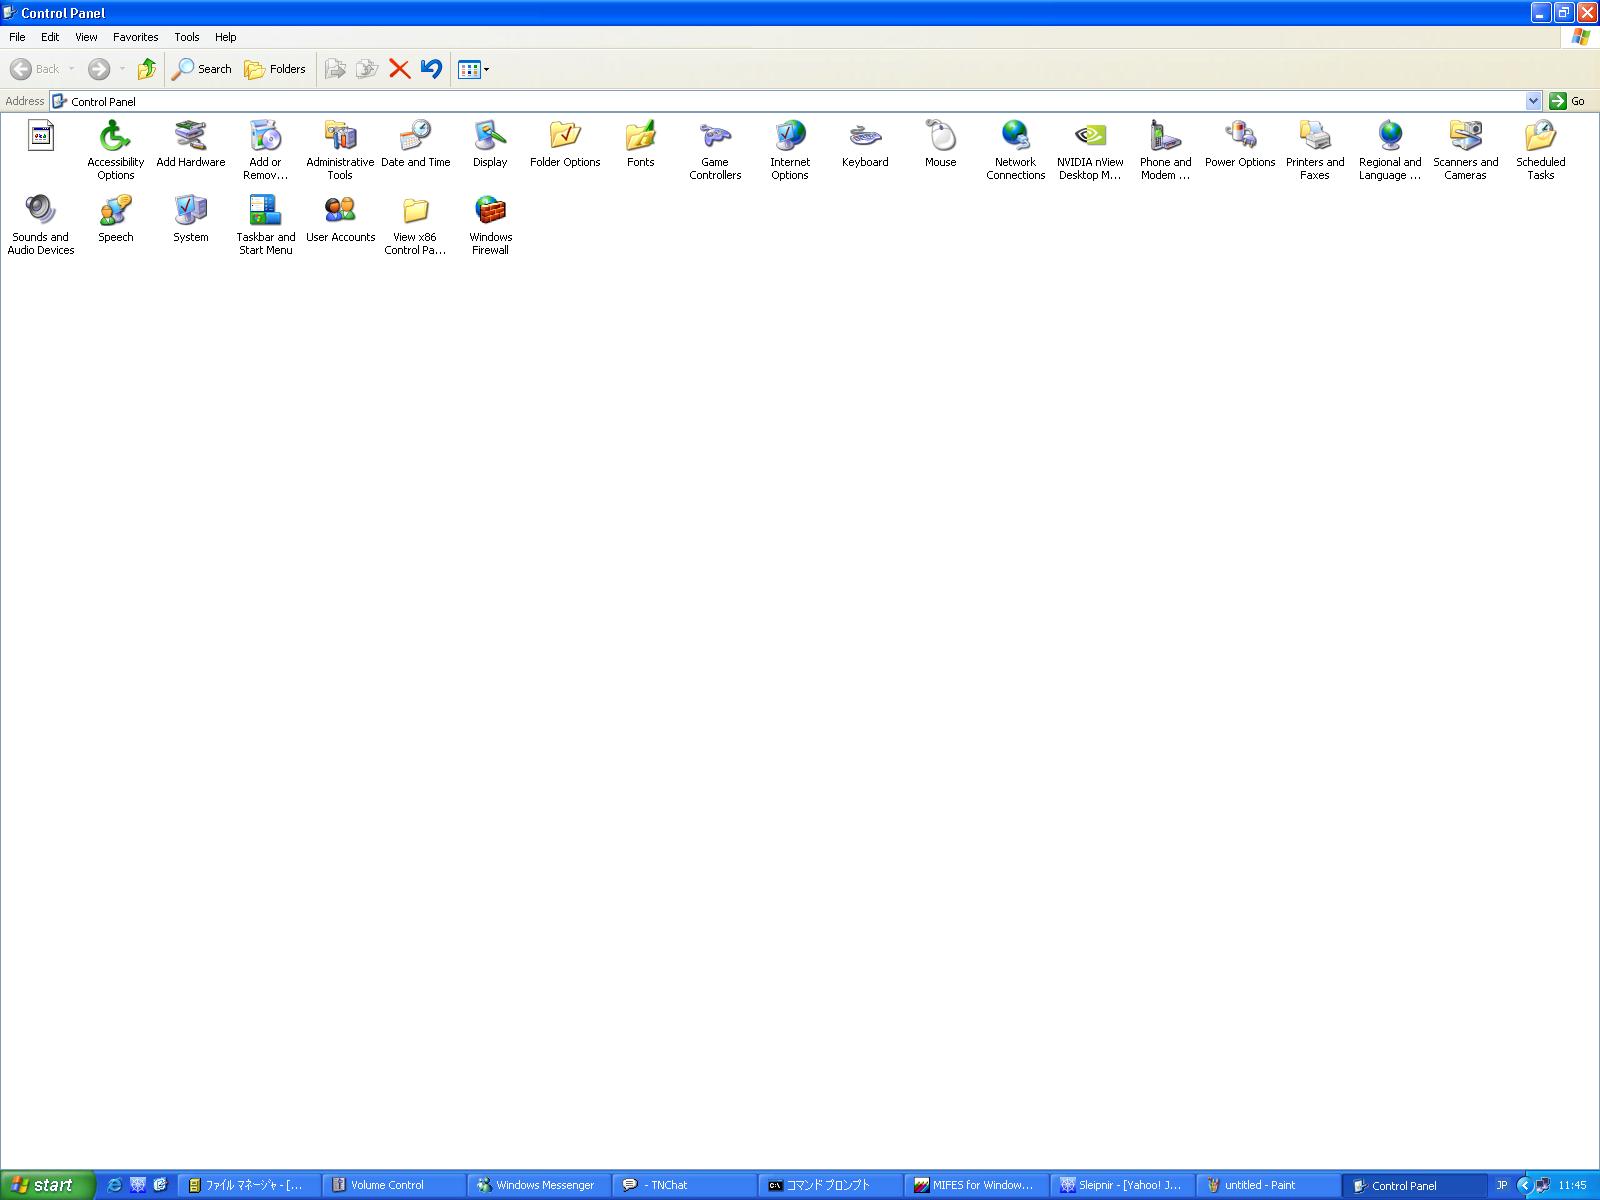Open the Tools menu
This screenshot has width=1600, height=1200.
187,37
